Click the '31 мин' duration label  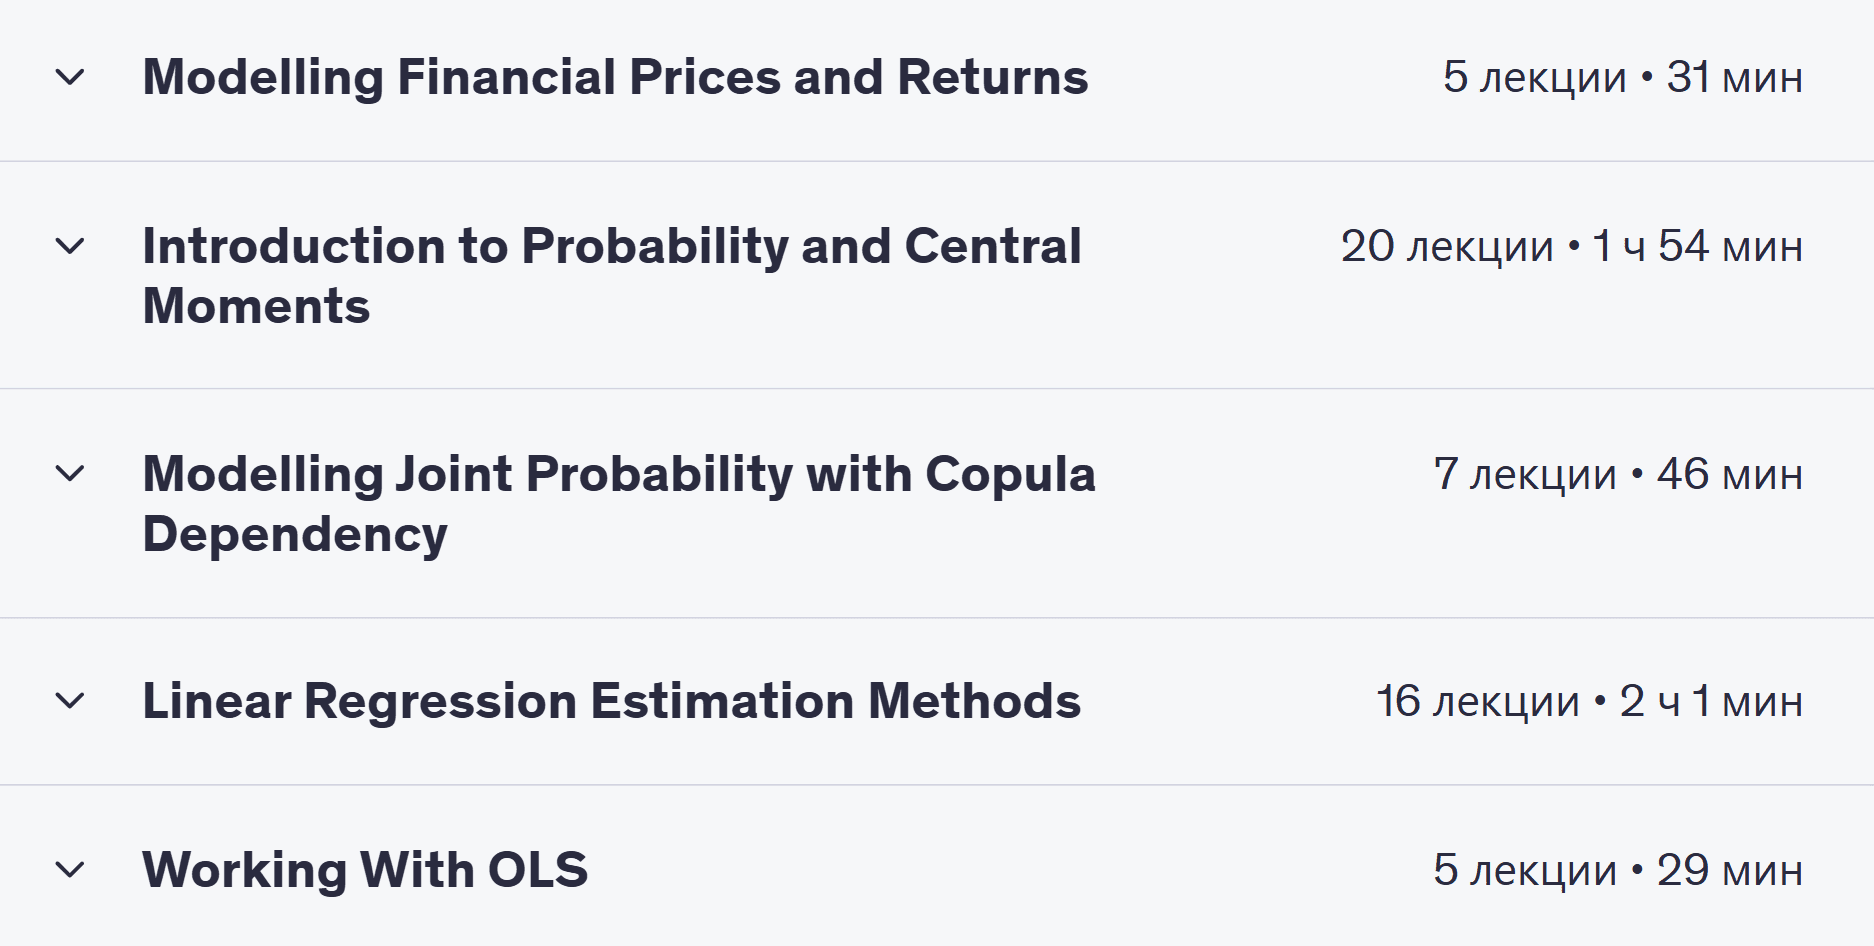click(1734, 77)
